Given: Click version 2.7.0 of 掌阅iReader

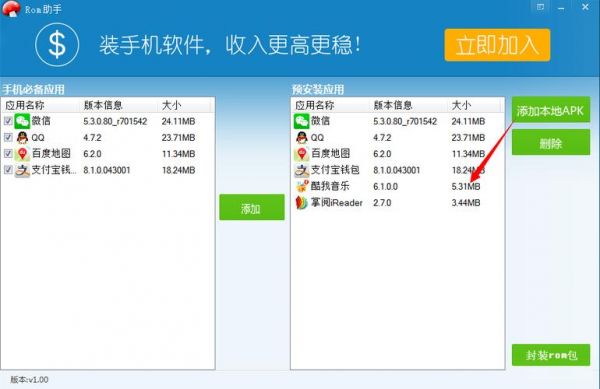Looking at the screenshot, I should 382,203.
